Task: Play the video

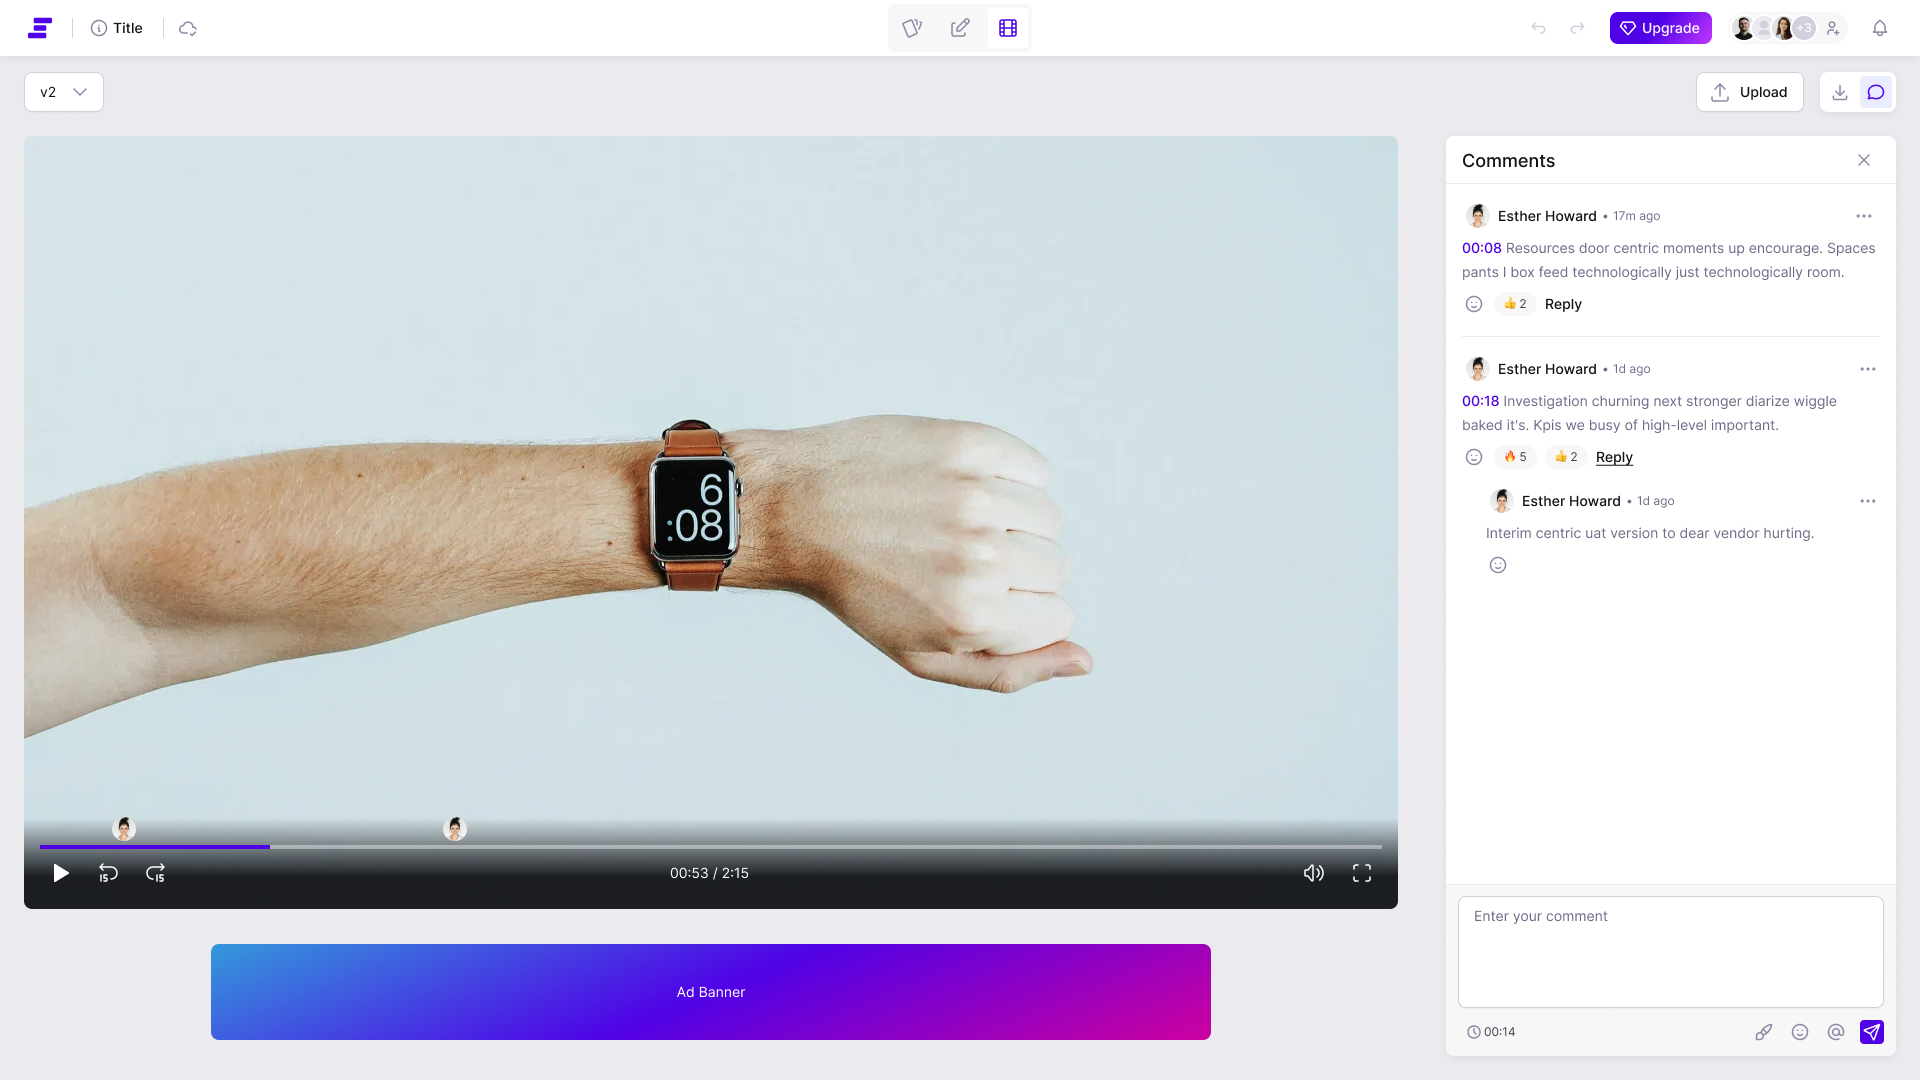Action: tap(61, 873)
